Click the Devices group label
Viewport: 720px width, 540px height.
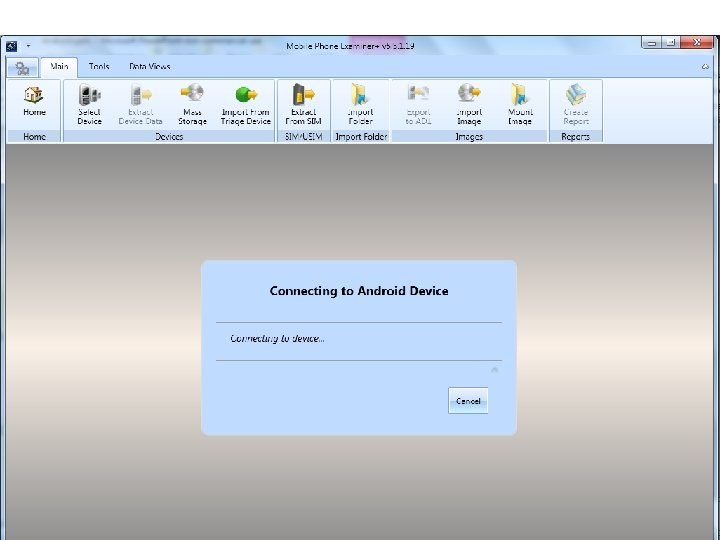[x=169, y=137]
